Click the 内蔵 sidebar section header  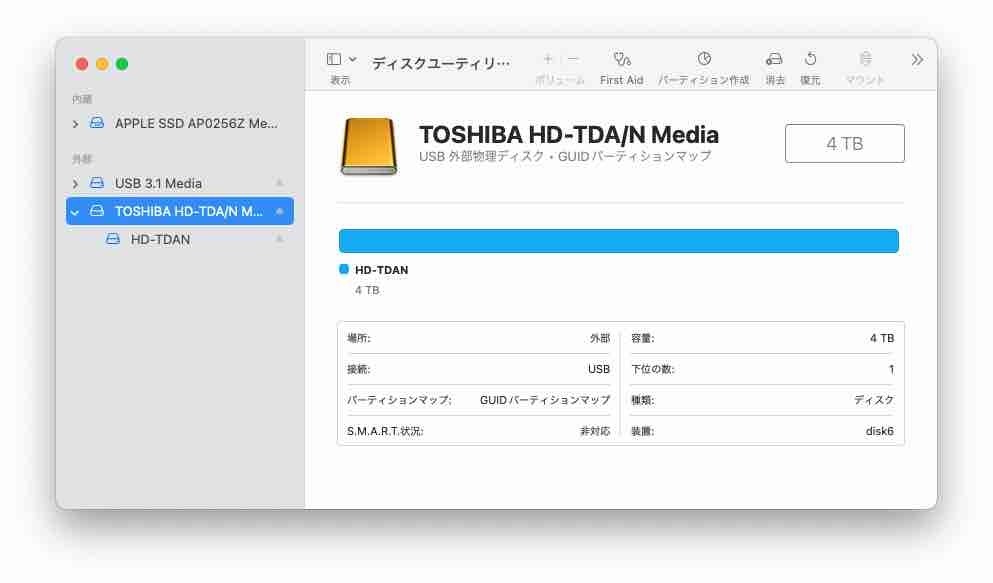coord(82,99)
